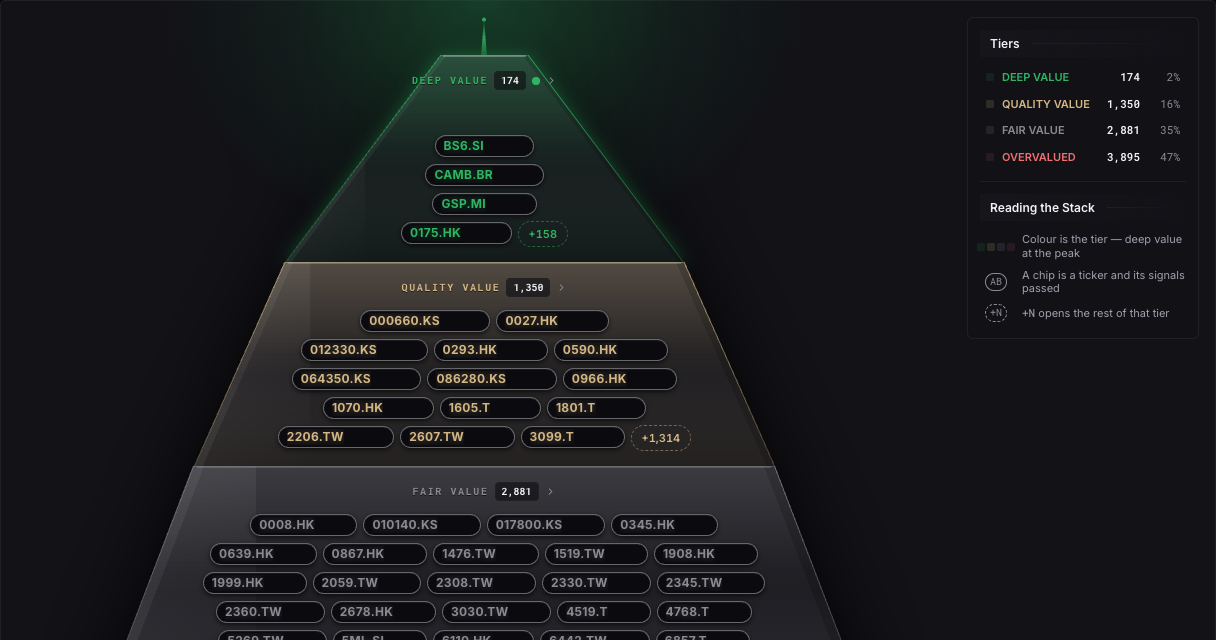Screen dimensions: 1216x640
Task: Open the 0293.HK chip
Action: pyautogui.click(x=491, y=350)
